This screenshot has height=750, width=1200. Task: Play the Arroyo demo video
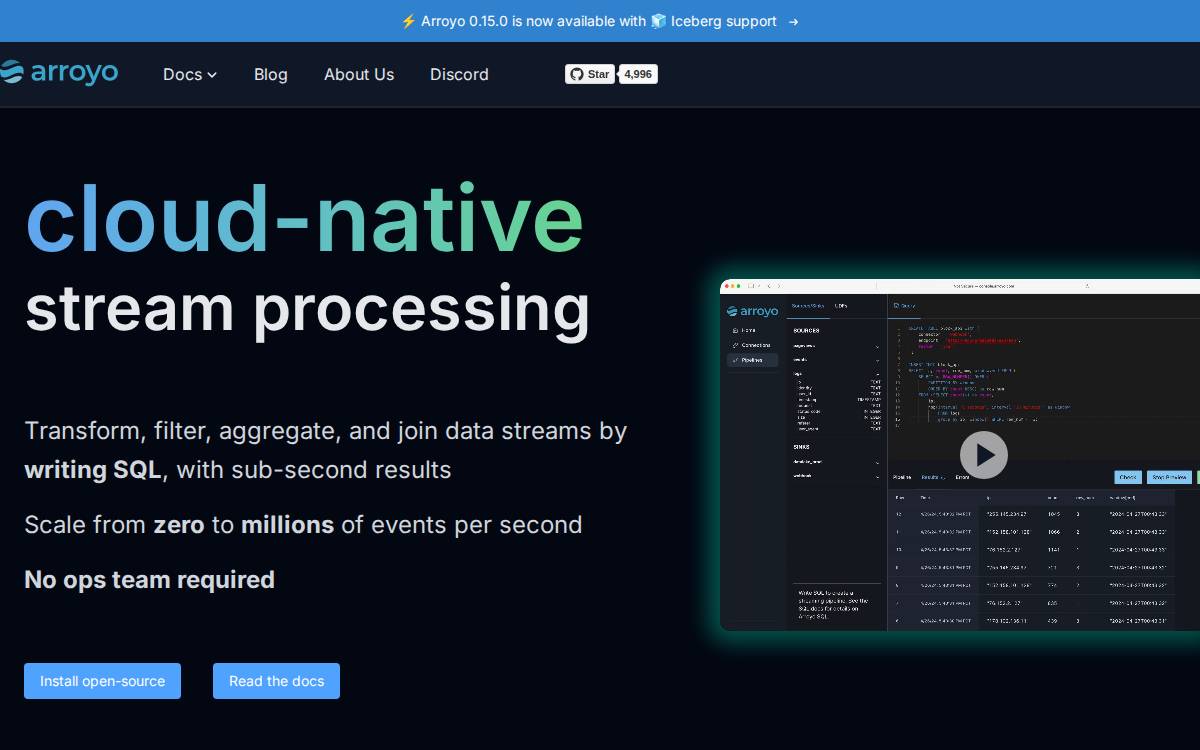pos(984,455)
